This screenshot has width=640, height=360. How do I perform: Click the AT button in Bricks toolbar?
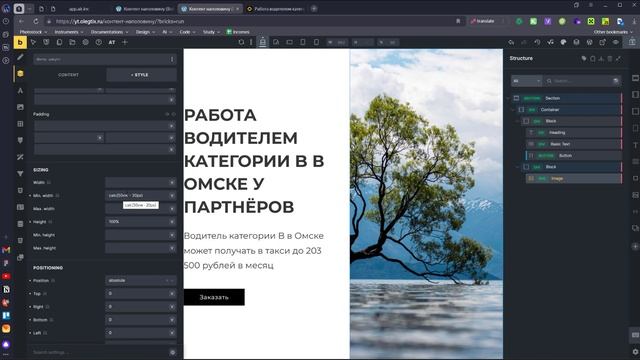click(111, 42)
